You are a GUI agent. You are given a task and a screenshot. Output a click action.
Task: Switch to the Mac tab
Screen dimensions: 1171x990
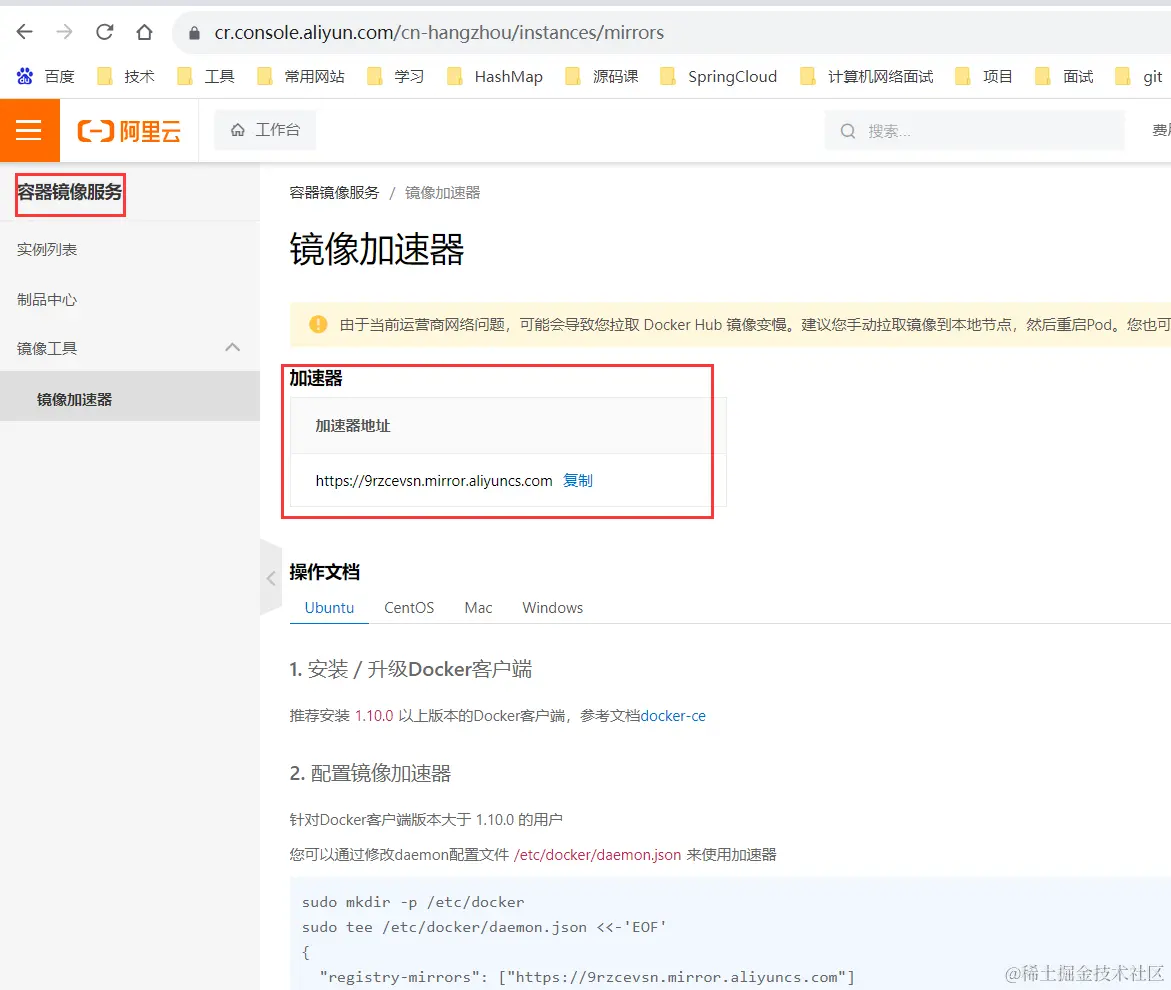coord(478,608)
